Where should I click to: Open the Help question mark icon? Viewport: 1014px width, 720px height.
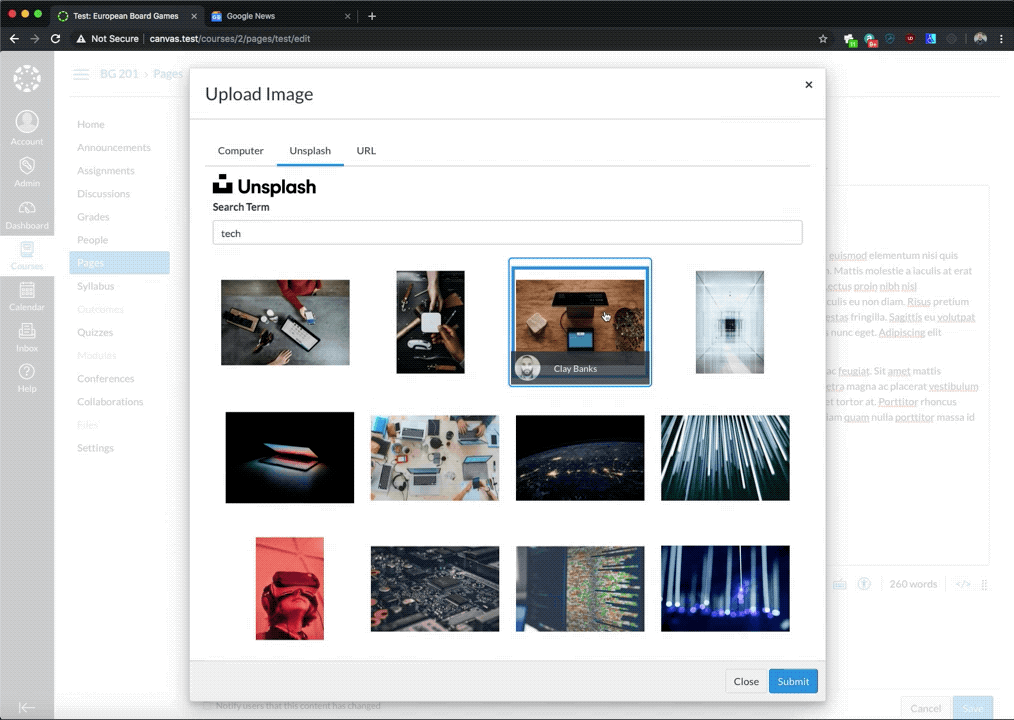27,371
